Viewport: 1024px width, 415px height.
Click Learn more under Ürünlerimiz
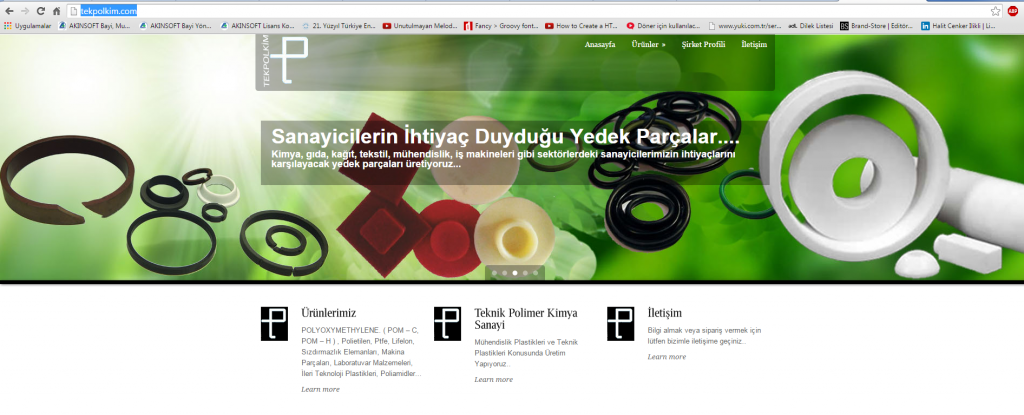(321, 390)
